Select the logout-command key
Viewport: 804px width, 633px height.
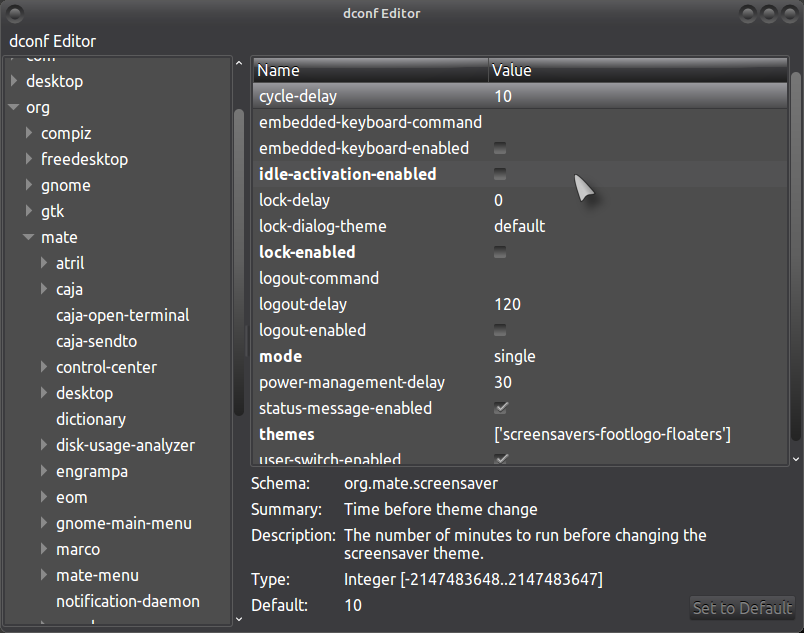(319, 278)
